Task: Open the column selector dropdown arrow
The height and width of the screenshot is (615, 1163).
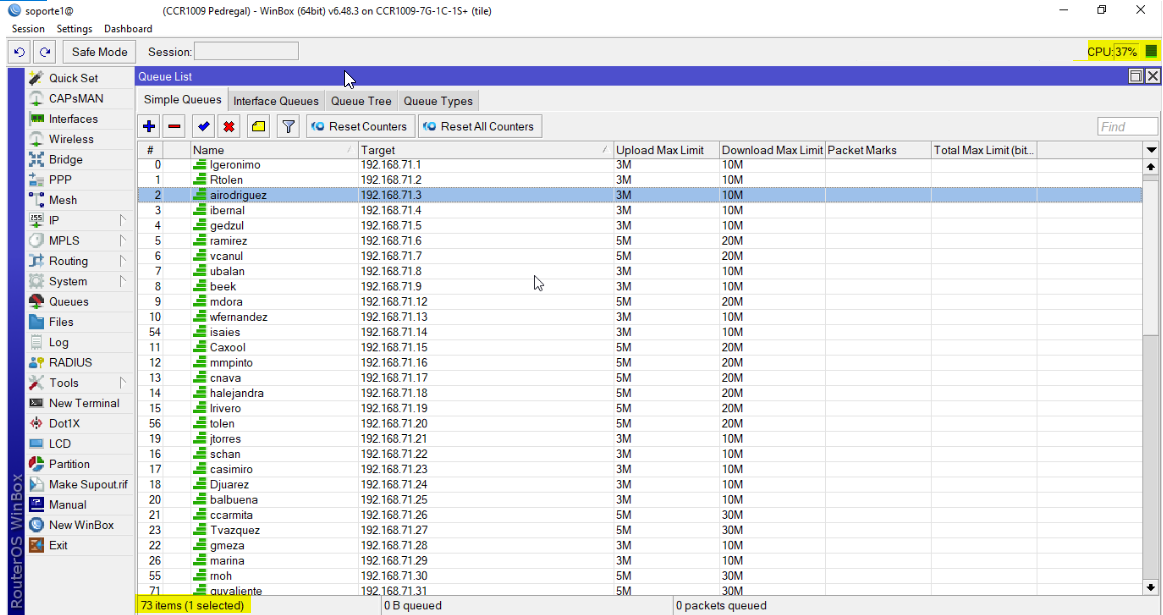Action: 1151,150
